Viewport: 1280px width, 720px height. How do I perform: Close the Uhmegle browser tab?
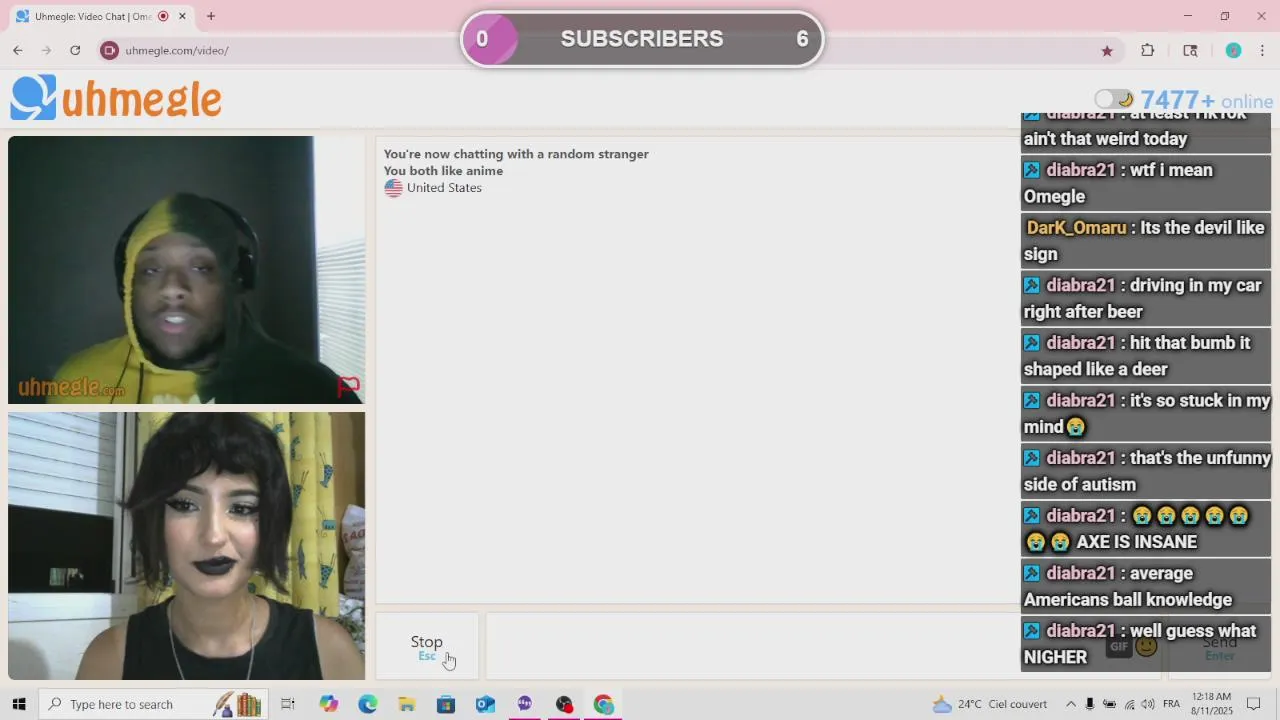182,16
